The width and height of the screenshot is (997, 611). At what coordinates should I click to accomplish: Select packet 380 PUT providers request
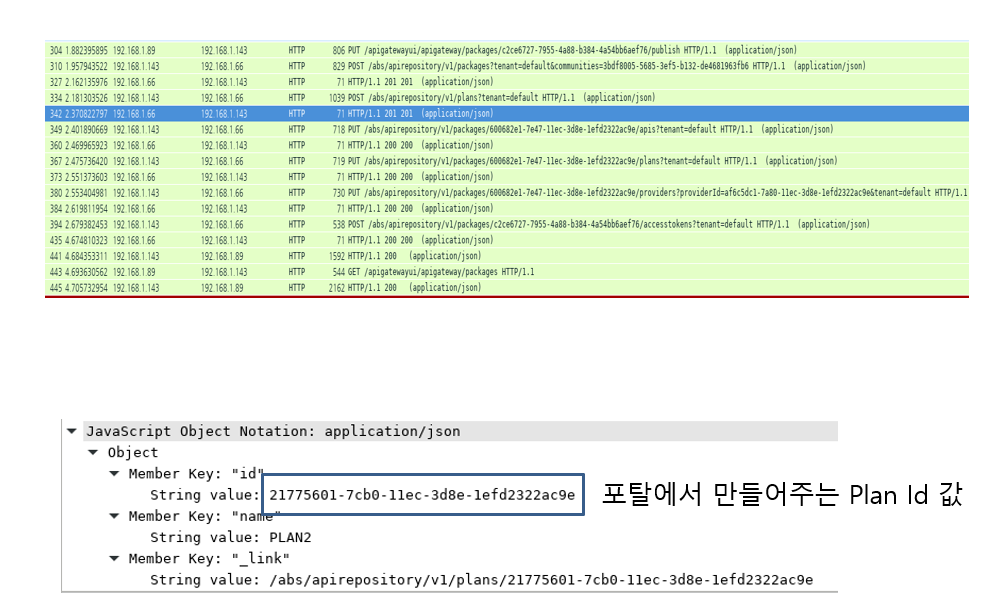tap(500, 193)
